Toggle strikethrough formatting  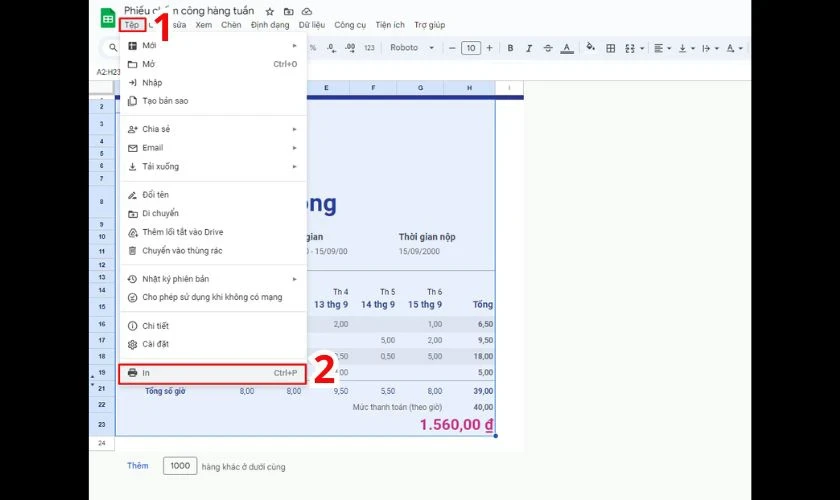coord(548,48)
